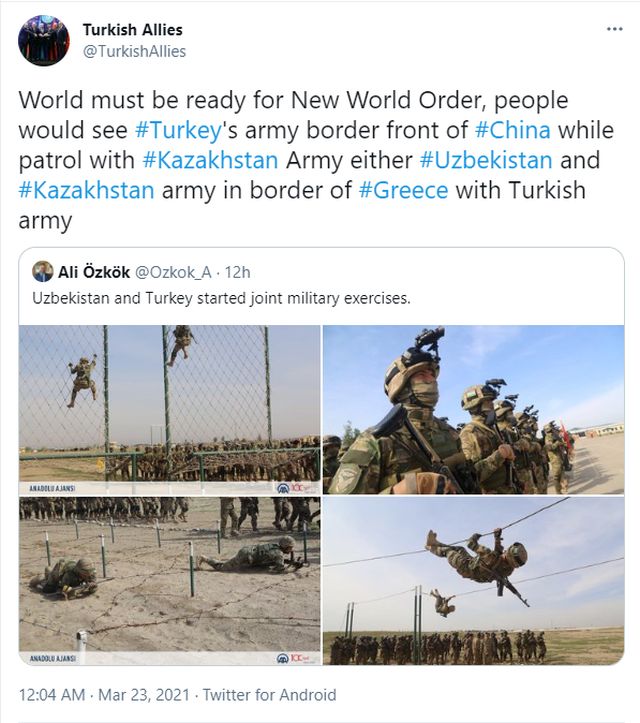View photo of soldiers climbing the fence
Image resolution: width=640 pixels, height=723 pixels.
170,409
